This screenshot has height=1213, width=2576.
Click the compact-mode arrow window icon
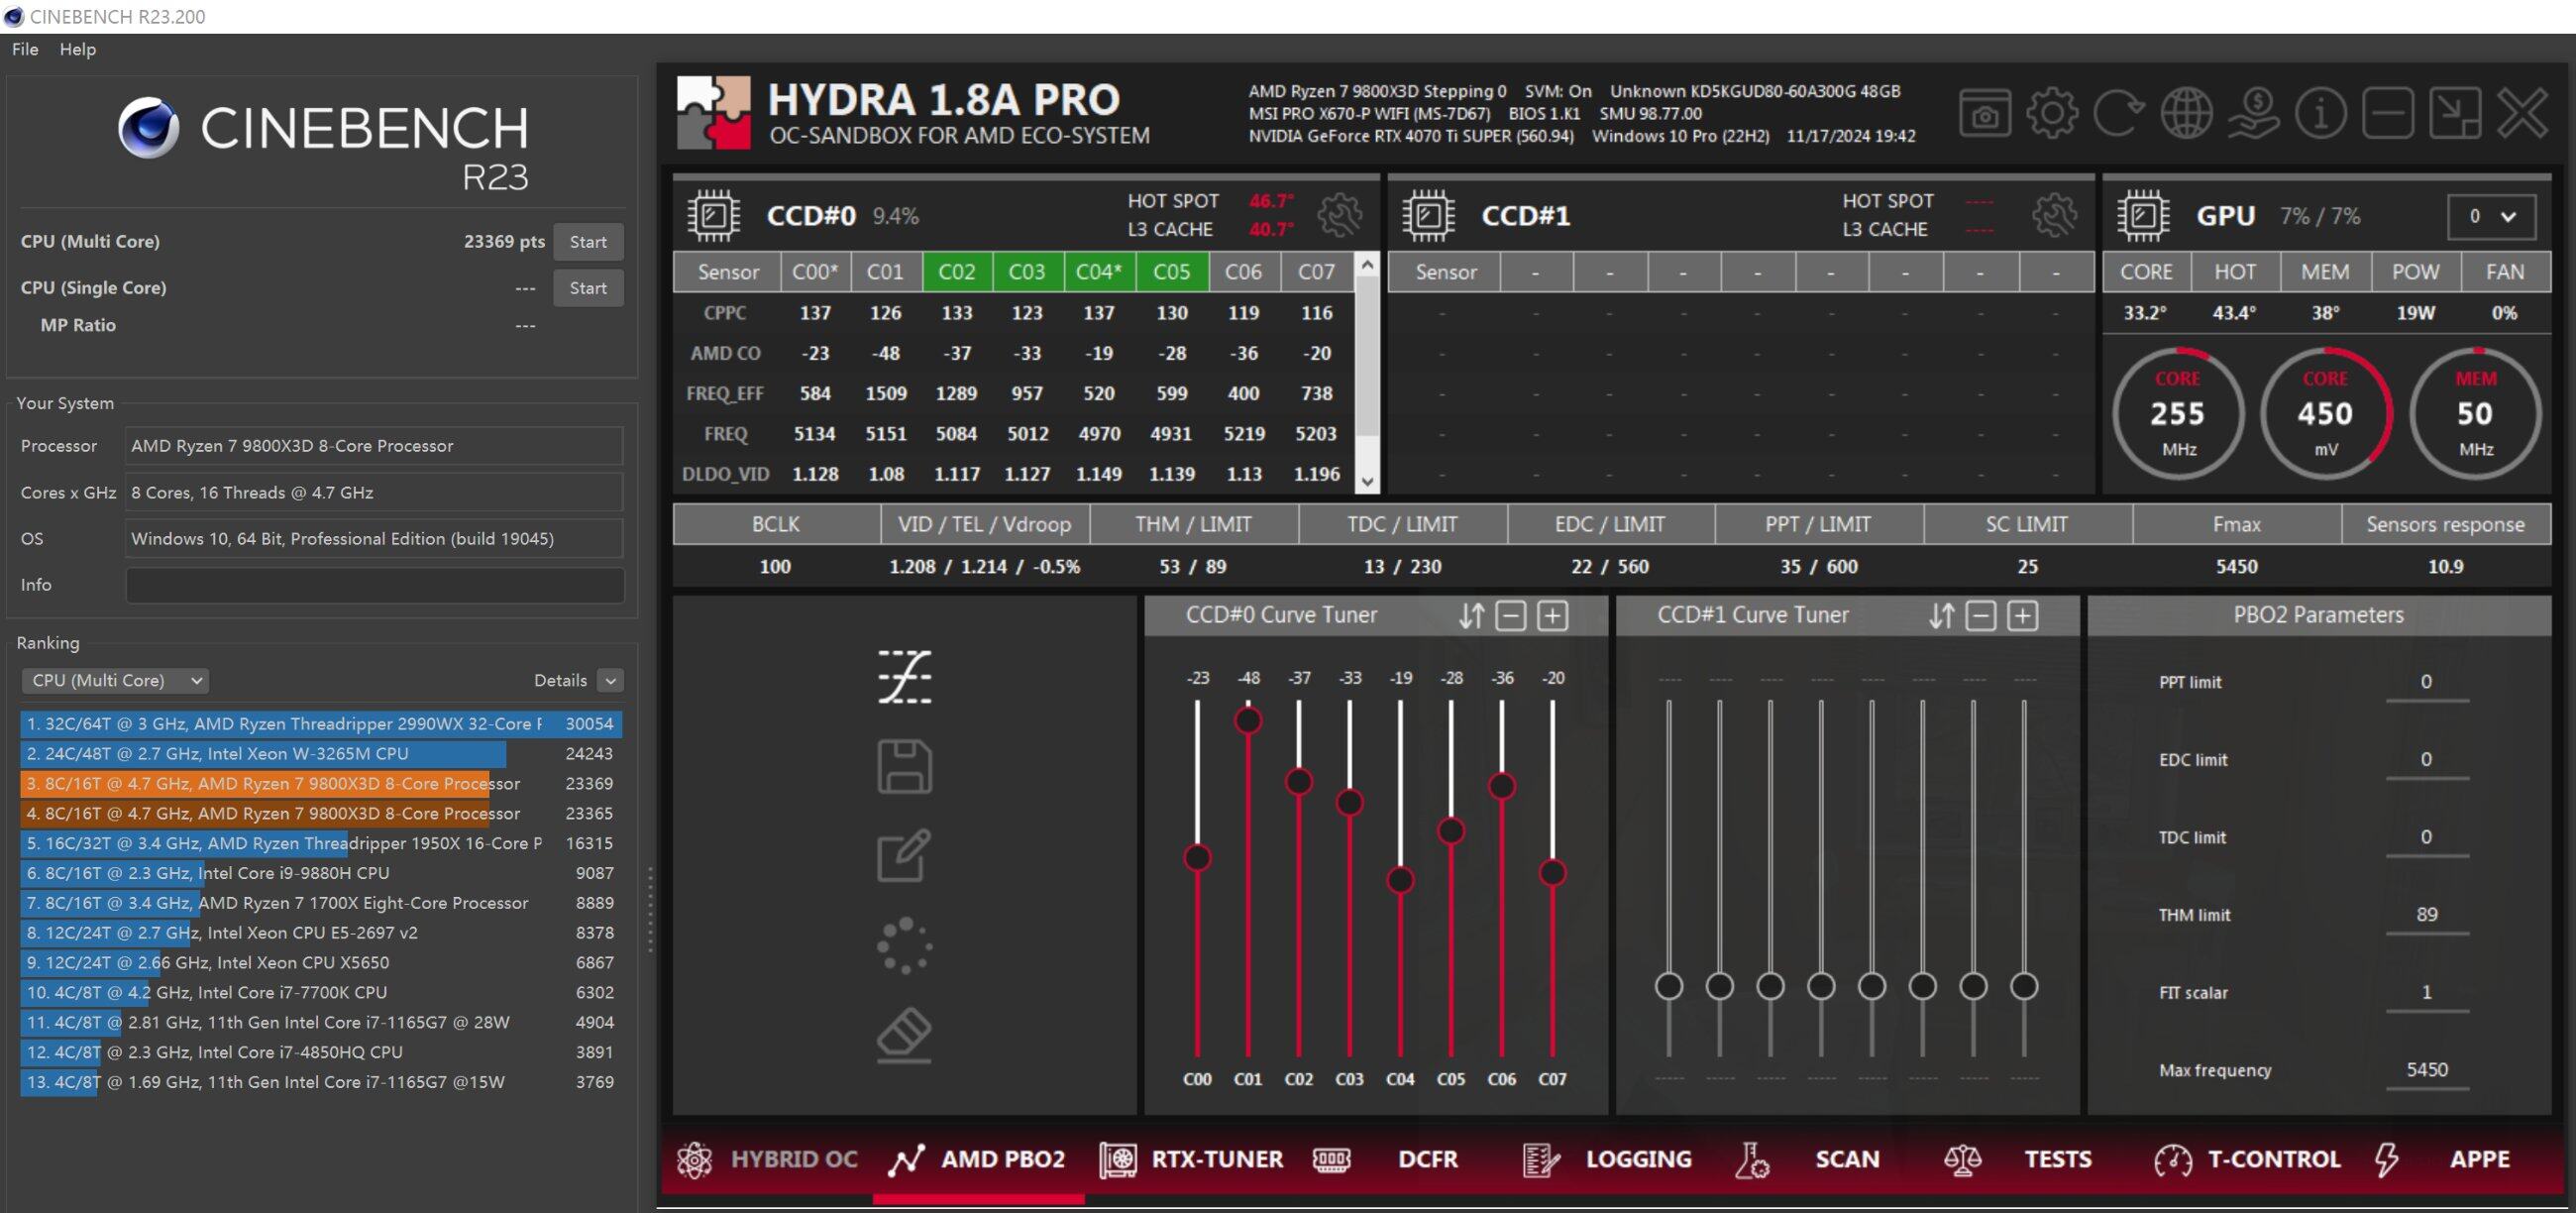pyautogui.click(x=2455, y=113)
